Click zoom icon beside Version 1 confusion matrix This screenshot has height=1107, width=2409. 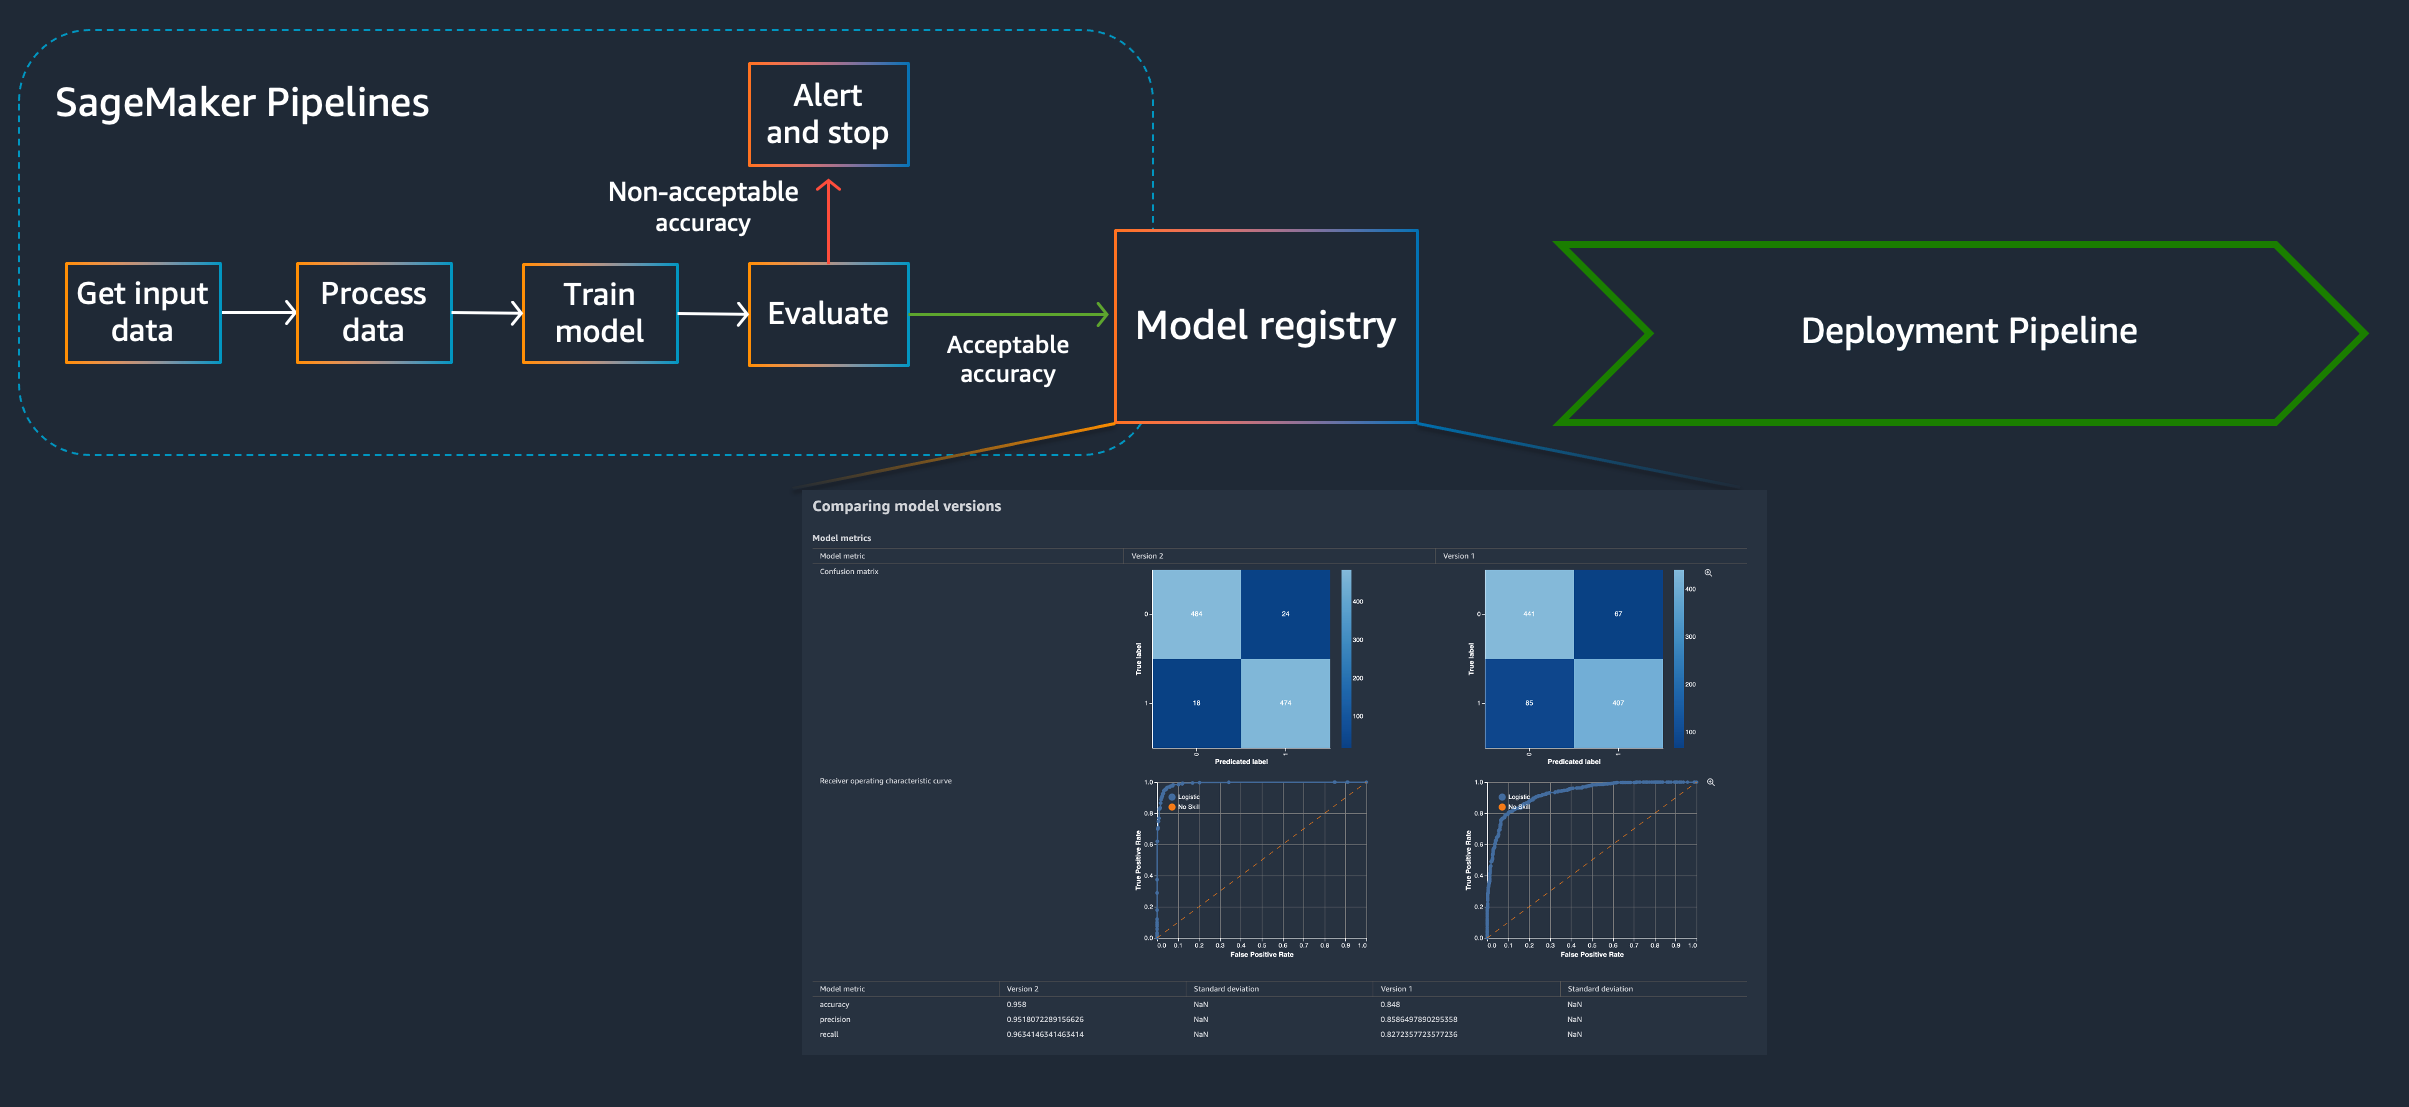[x=1708, y=573]
